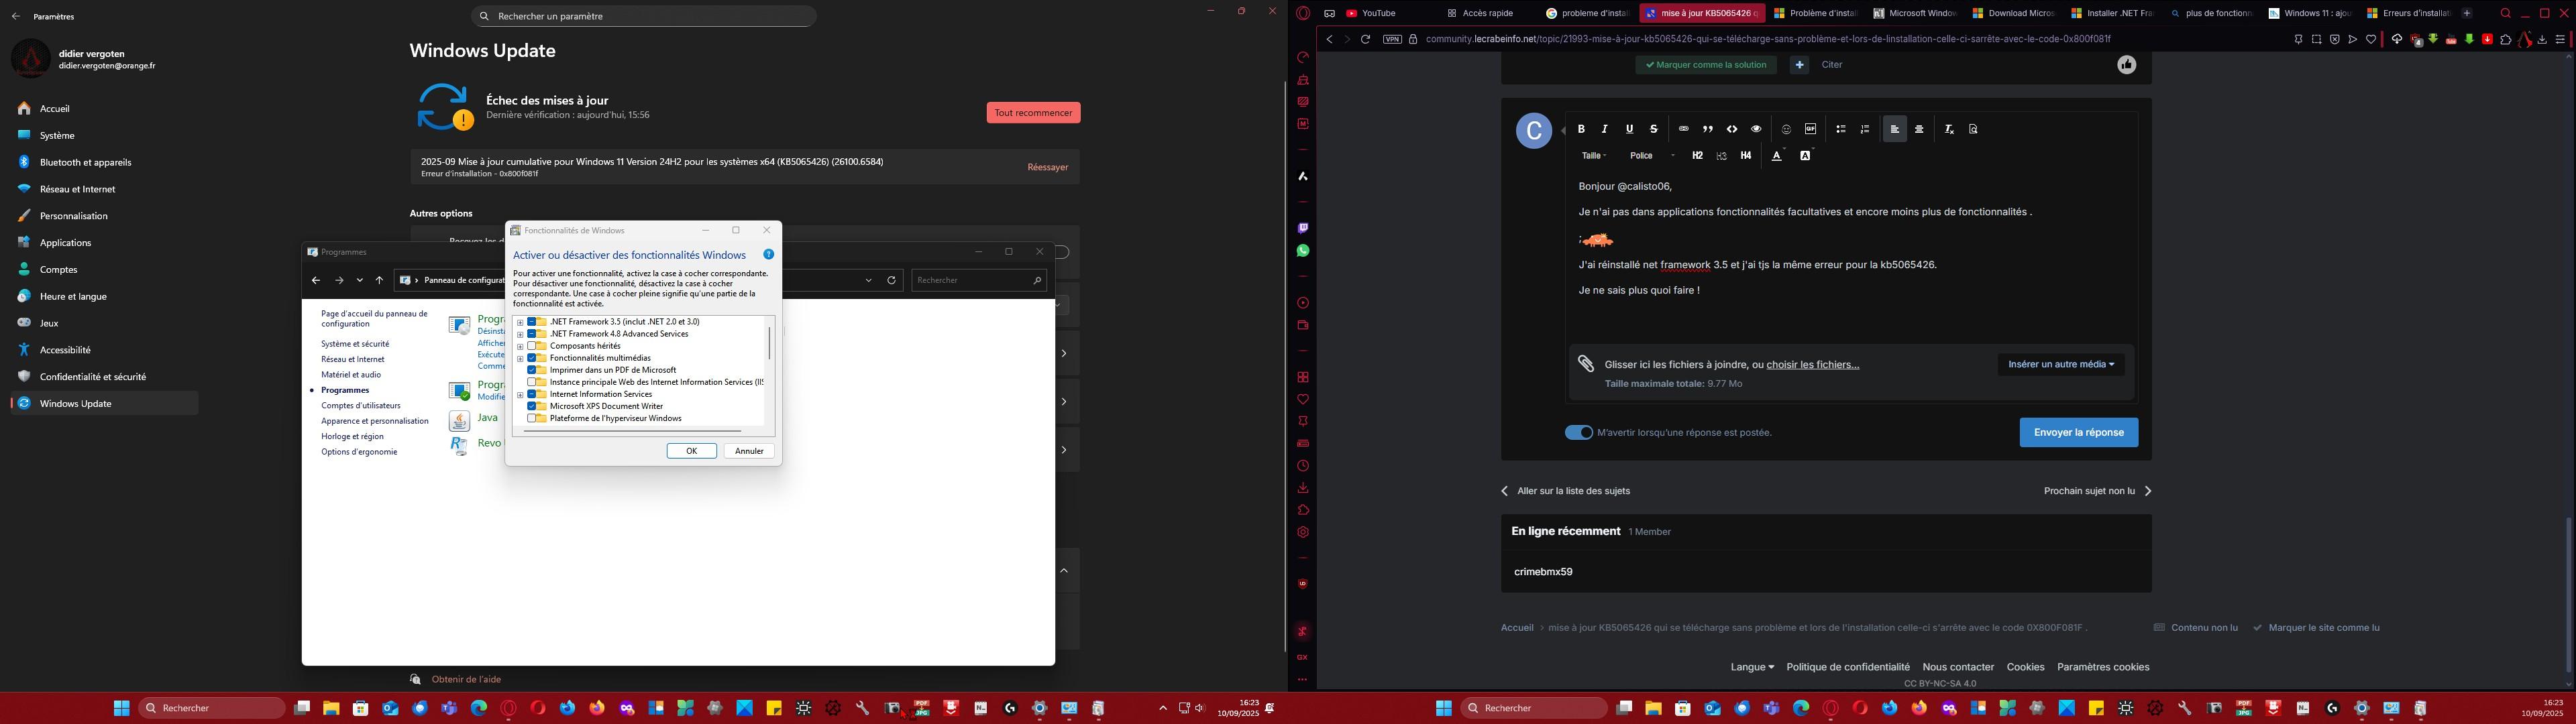Uncheck Fonctionnalités multimédias checkbox

coord(531,358)
